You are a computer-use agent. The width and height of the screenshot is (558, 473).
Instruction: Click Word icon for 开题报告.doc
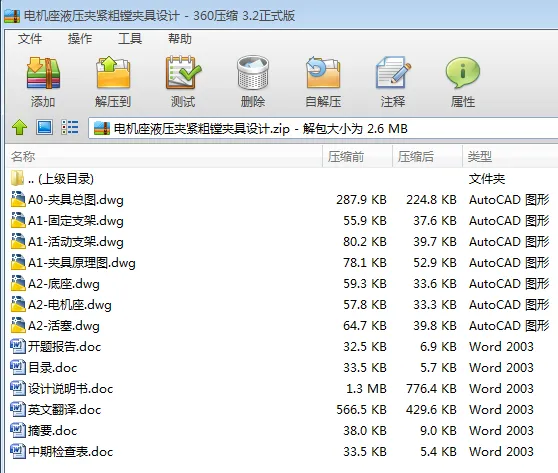coord(18,346)
